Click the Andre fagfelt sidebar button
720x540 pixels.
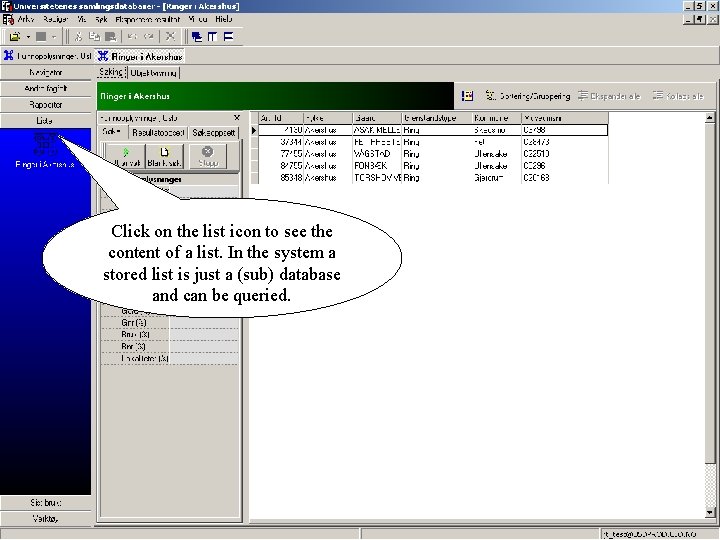point(45,88)
